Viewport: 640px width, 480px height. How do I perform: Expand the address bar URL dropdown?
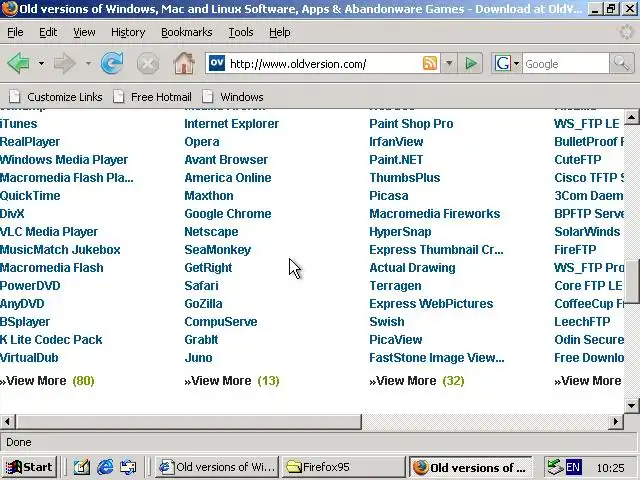(449, 63)
